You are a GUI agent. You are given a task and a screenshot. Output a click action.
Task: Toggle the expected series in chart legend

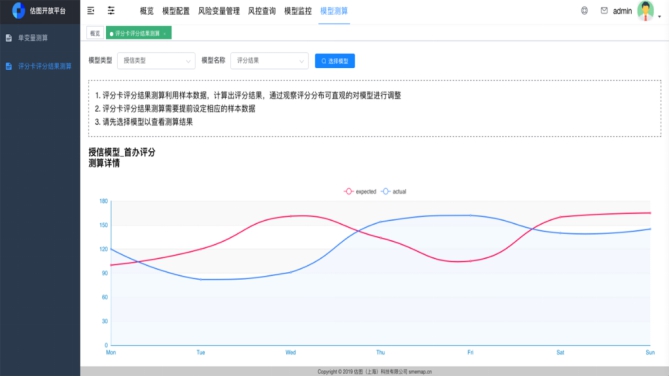pyautogui.click(x=360, y=191)
